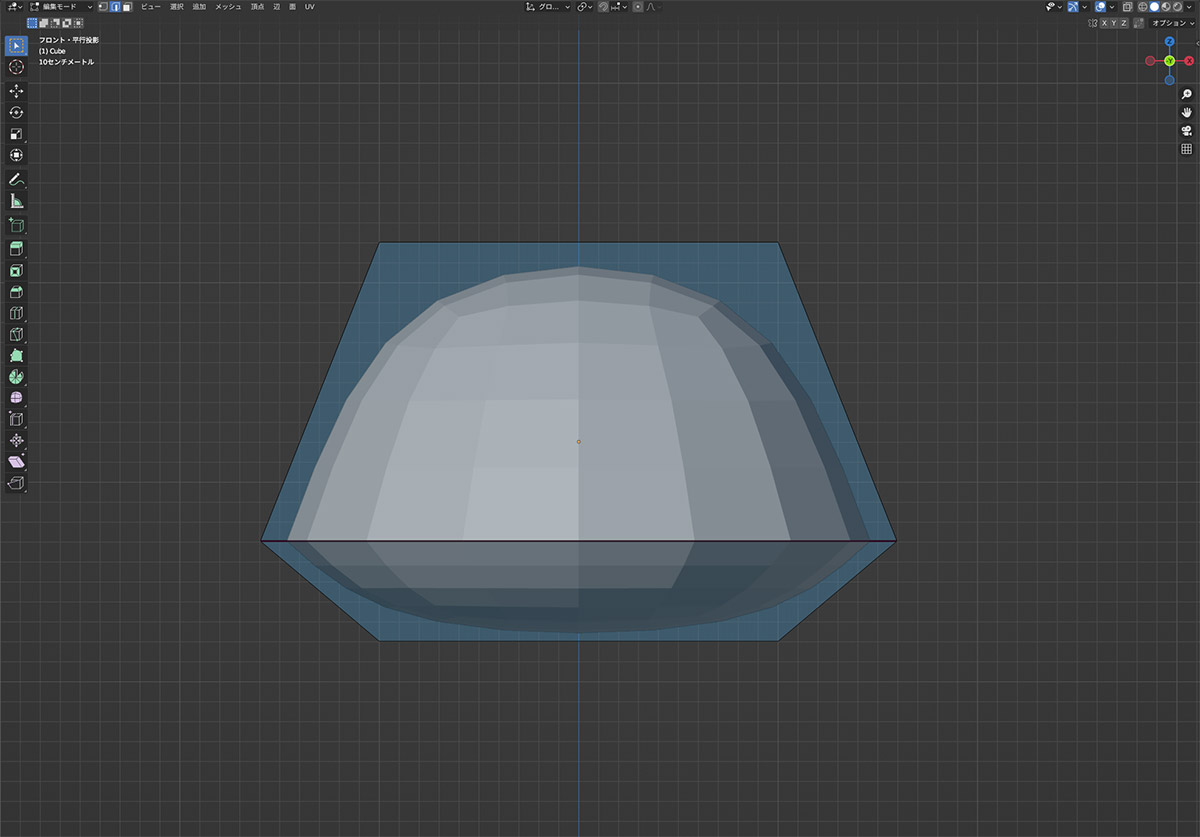Screen dimensions: 1200x837
Task: Enable vertex select mode
Action: click(x=103, y=7)
